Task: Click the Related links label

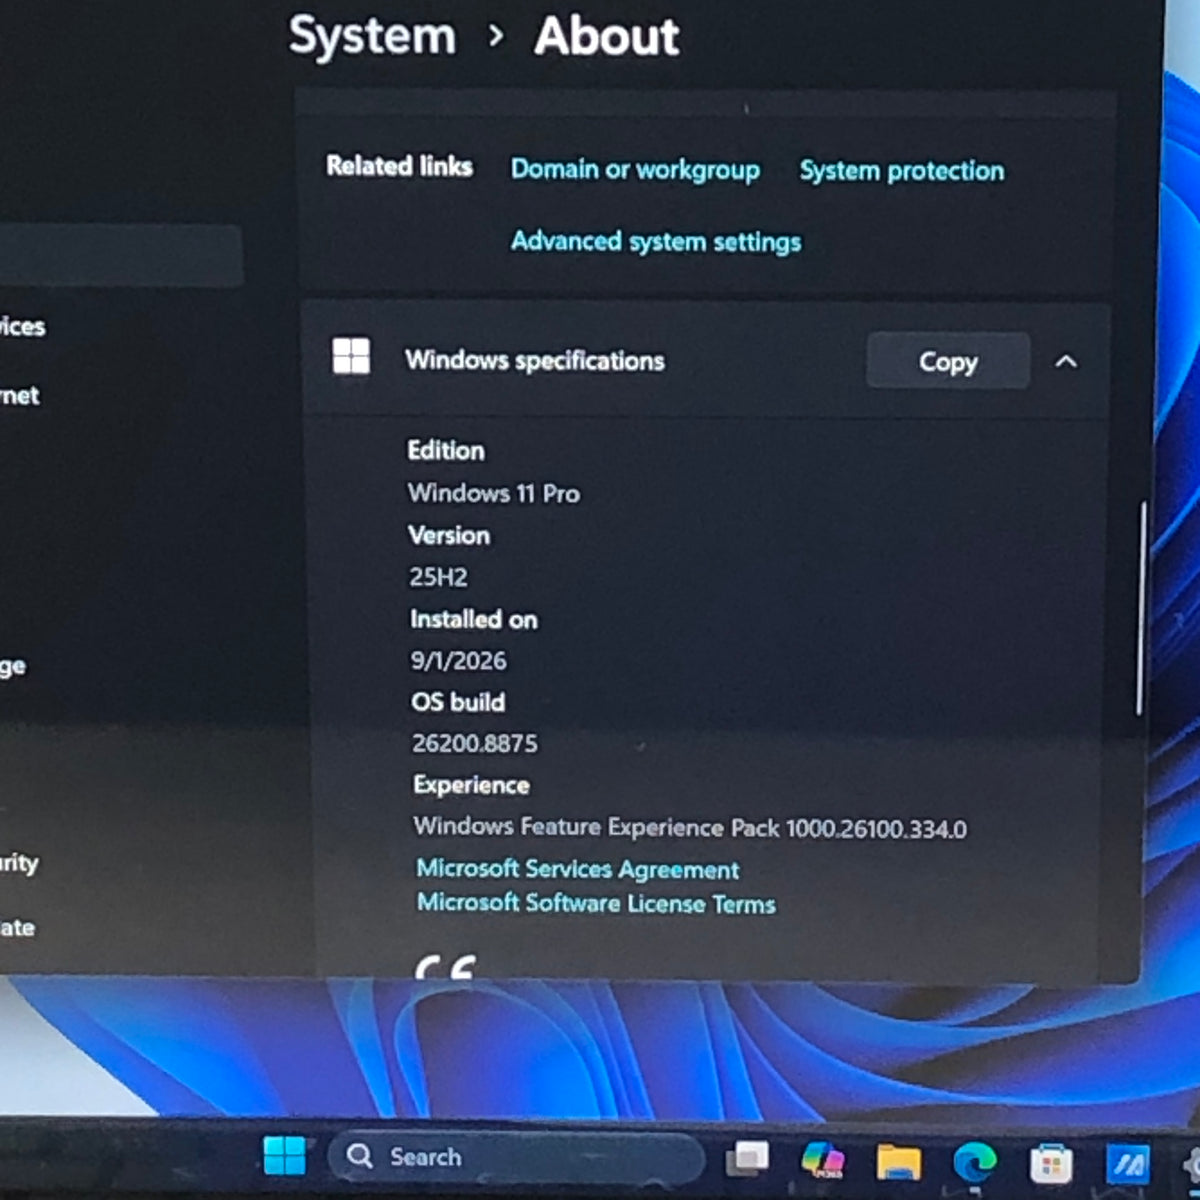Action: [x=399, y=166]
